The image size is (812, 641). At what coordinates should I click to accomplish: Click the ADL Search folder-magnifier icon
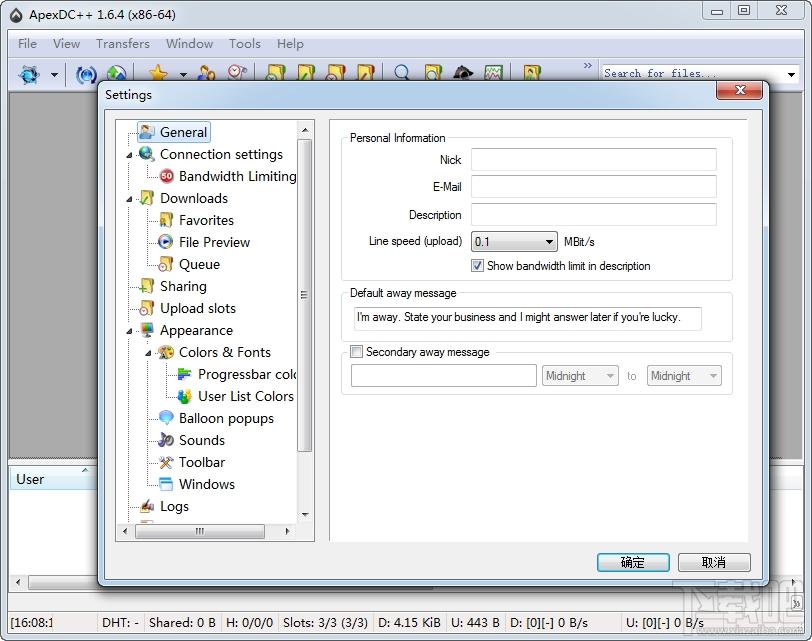point(432,73)
